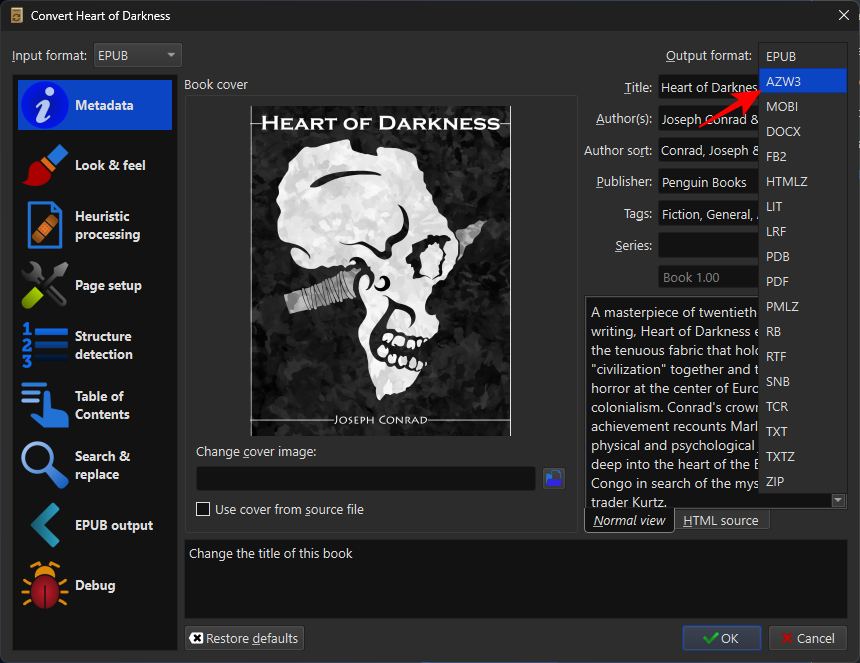
Task: Open the Debug bug icon
Action: [x=45, y=585]
